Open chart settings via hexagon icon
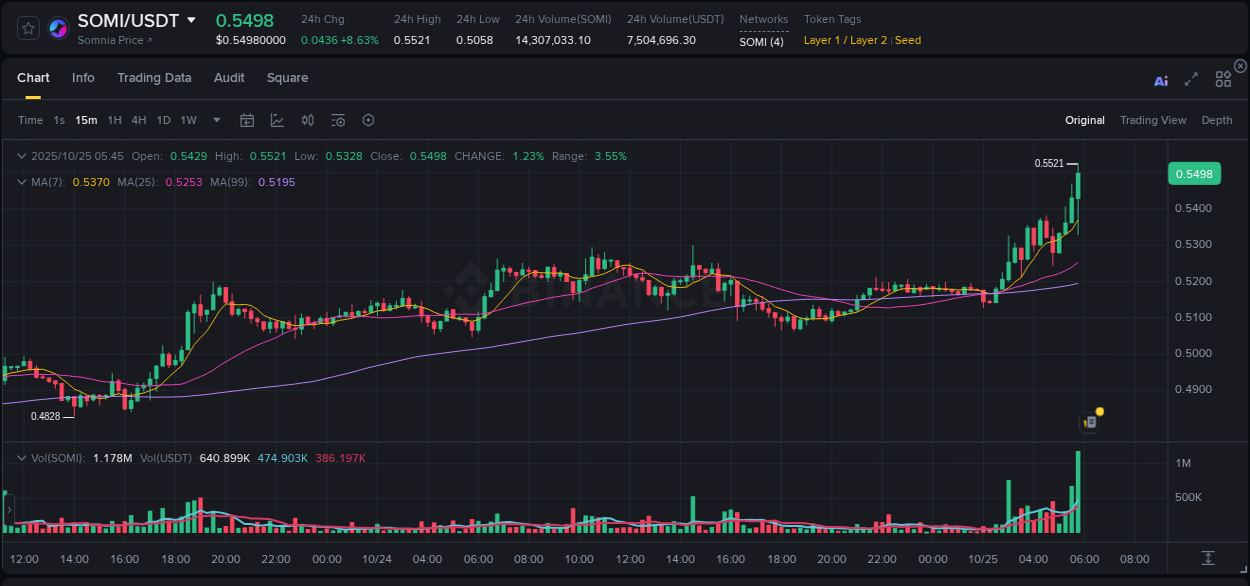1250x586 pixels. pyautogui.click(x=368, y=120)
